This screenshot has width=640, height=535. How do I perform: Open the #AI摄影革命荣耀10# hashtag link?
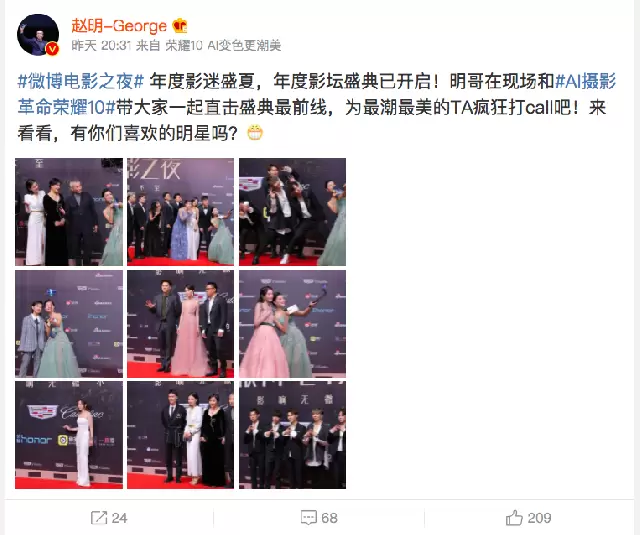pos(317,94)
